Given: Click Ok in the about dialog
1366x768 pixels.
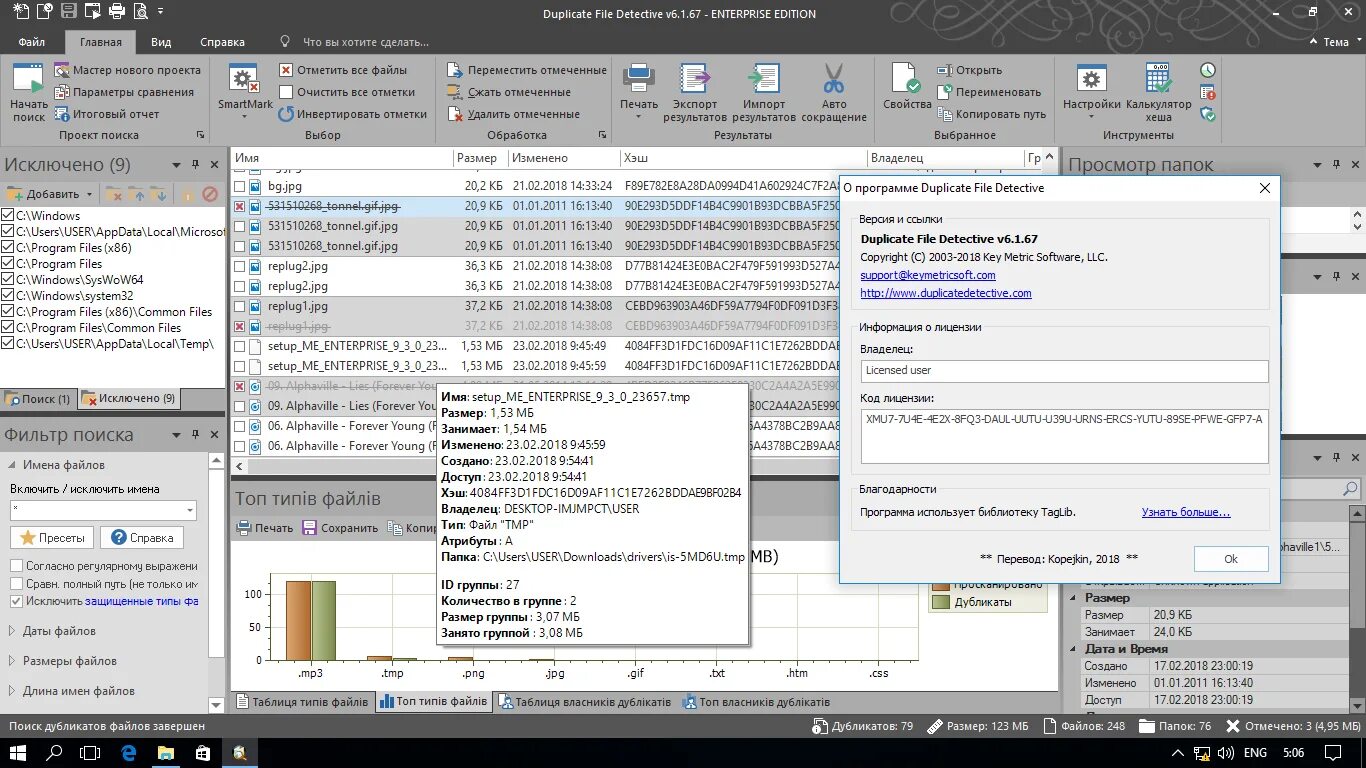Looking at the screenshot, I should click(1231, 559).
